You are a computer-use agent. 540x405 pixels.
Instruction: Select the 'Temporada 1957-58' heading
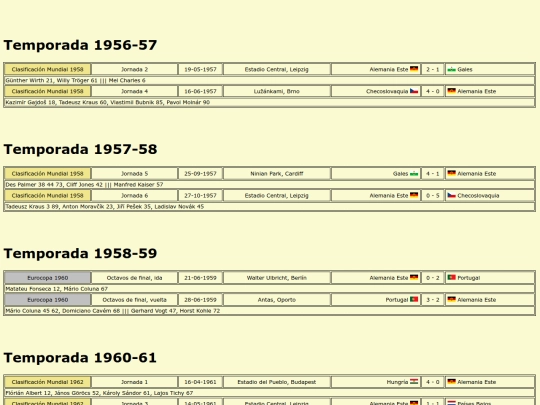[x=80, y=149]
